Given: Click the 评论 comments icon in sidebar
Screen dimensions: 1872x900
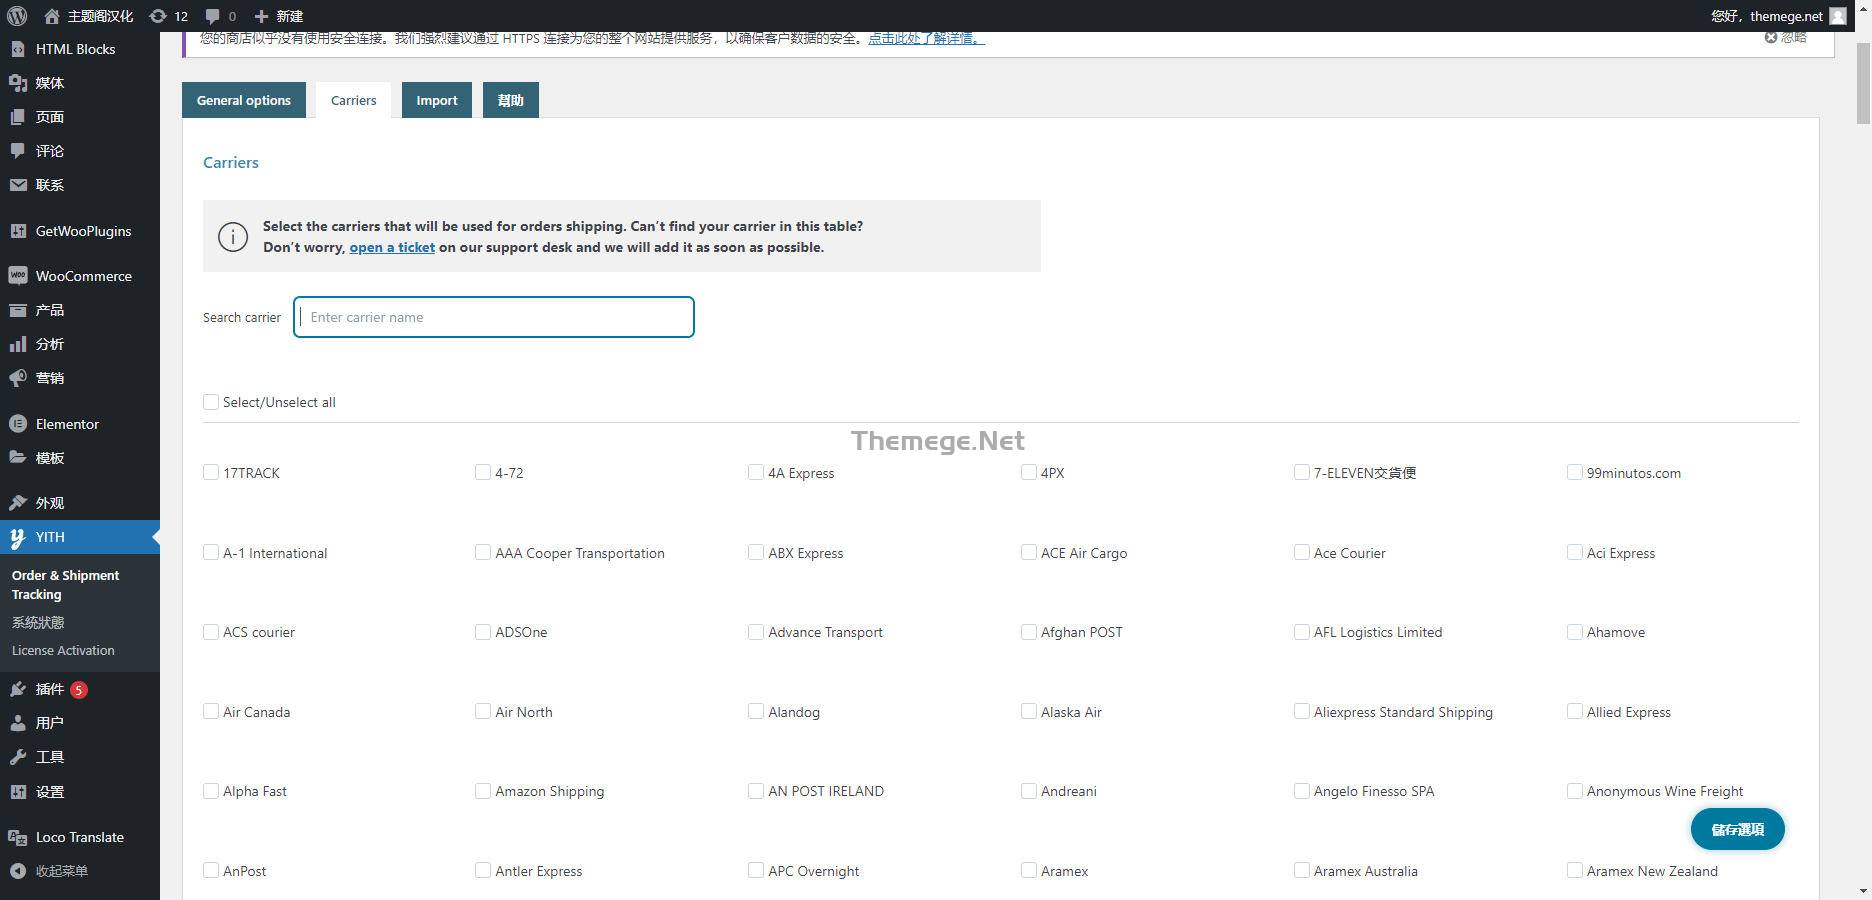Looking at the screenshot, I should pos(17,151).
